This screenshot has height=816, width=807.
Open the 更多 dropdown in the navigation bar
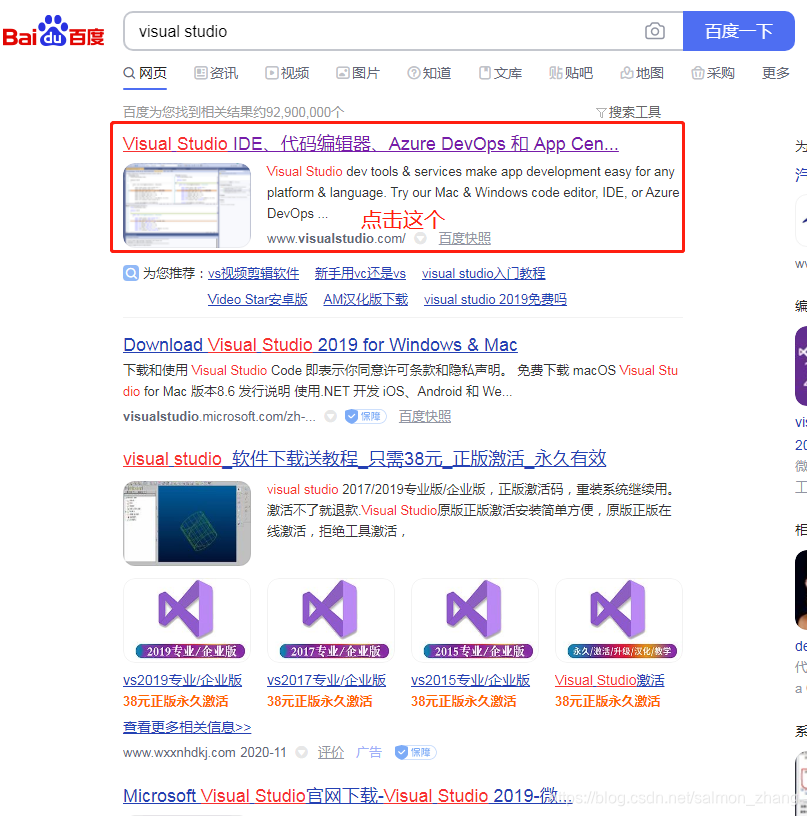click(x=775, y=73)
